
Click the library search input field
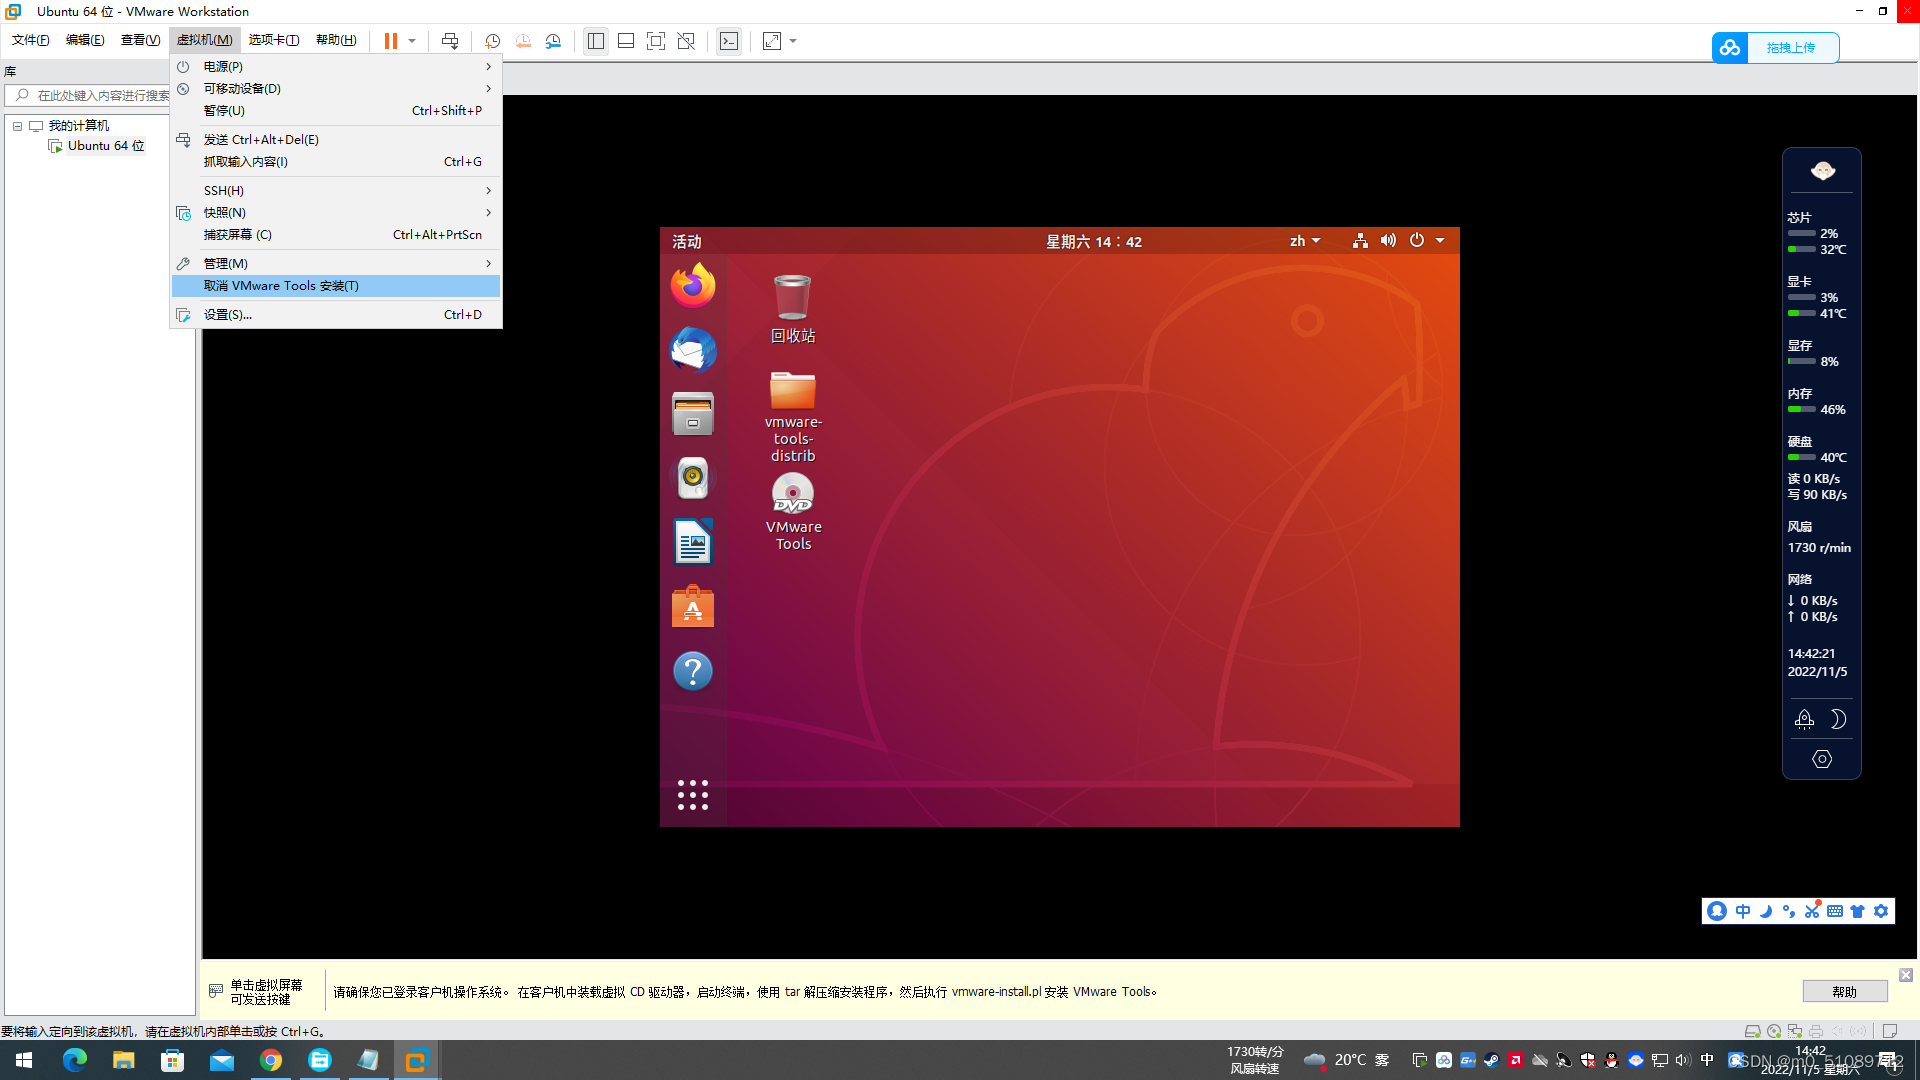click(100, 95)
